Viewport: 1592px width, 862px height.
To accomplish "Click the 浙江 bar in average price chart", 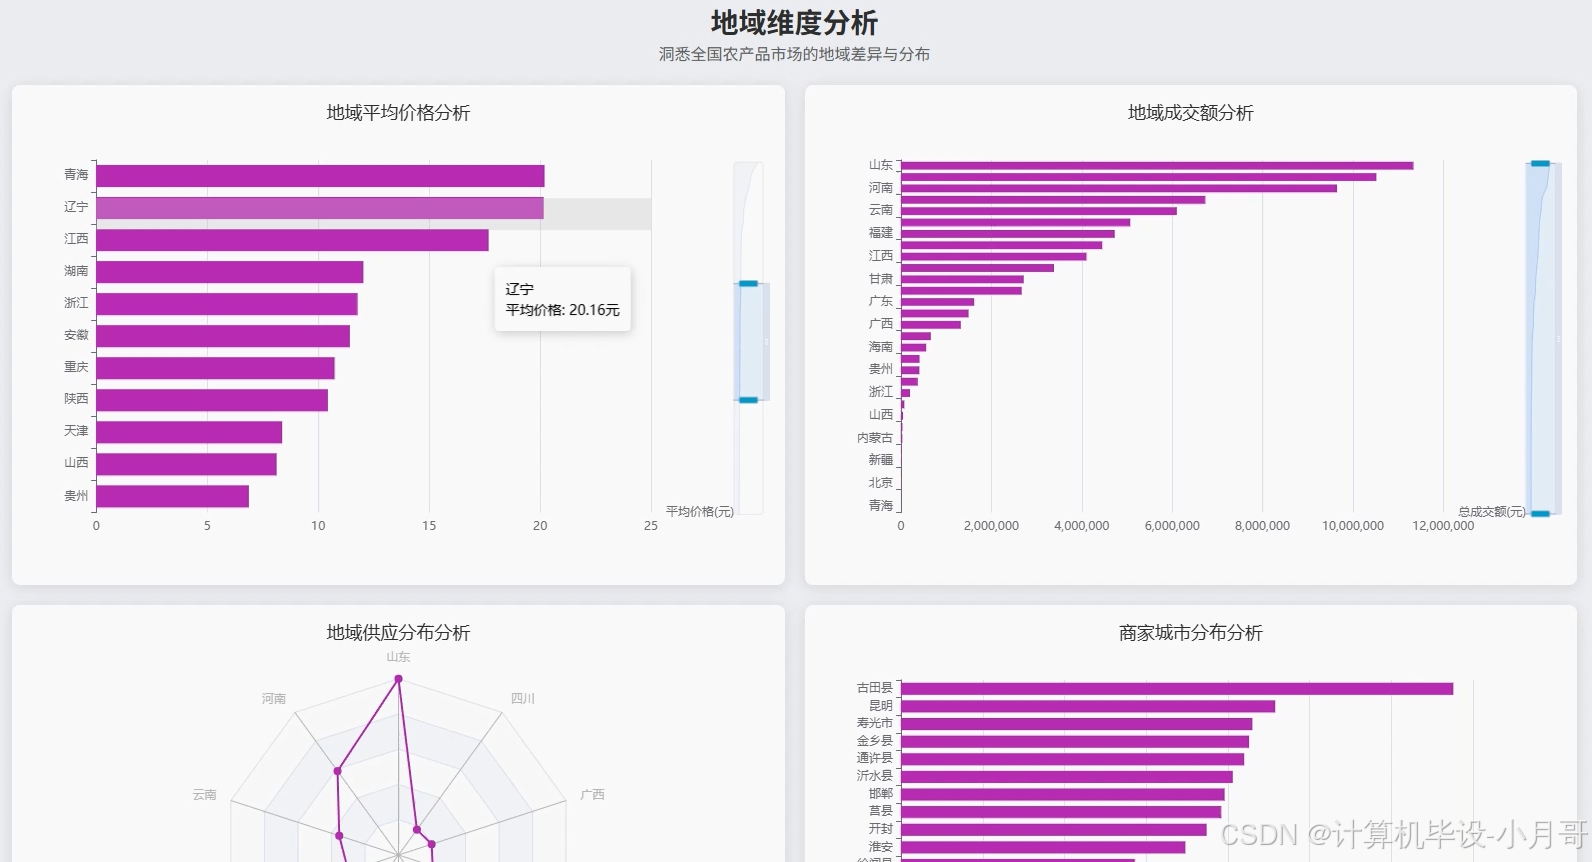I will tap(227, 304).
